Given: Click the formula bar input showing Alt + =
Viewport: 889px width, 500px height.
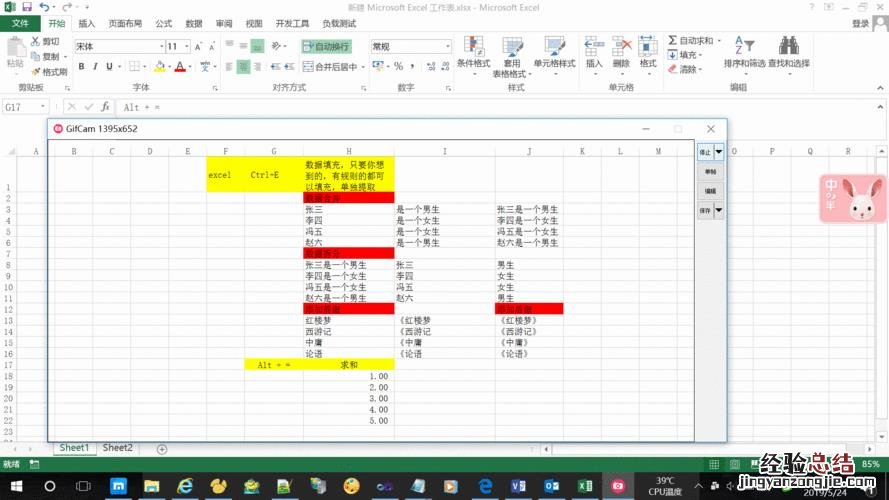Looking at the screenshot, I should 496,107.
